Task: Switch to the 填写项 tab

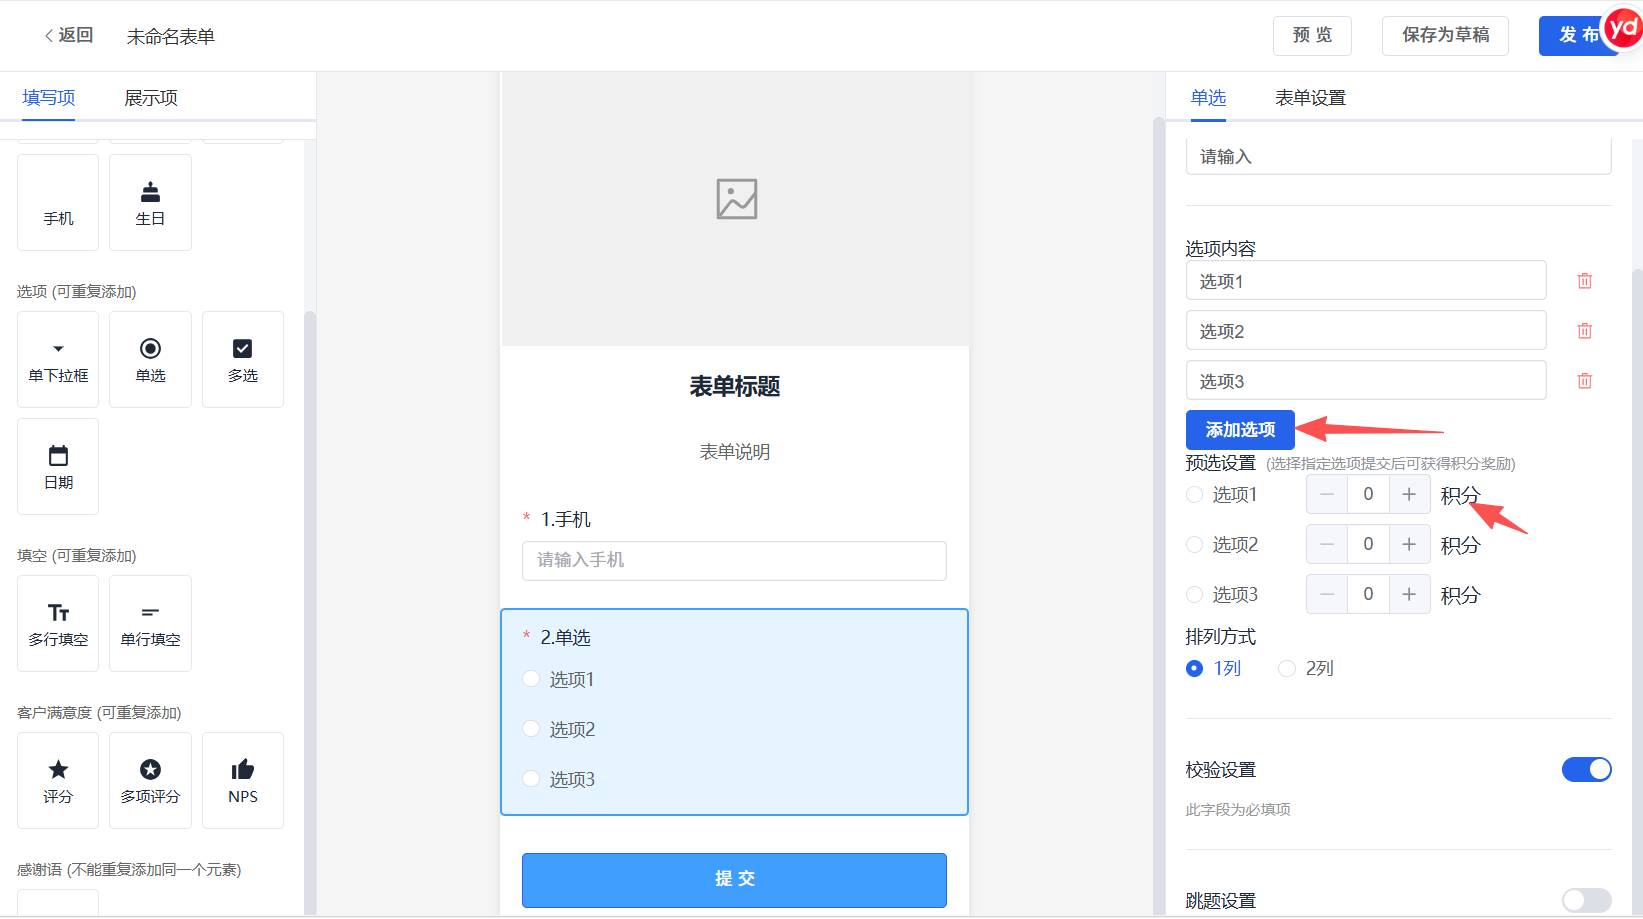Action: coord(49,98)
